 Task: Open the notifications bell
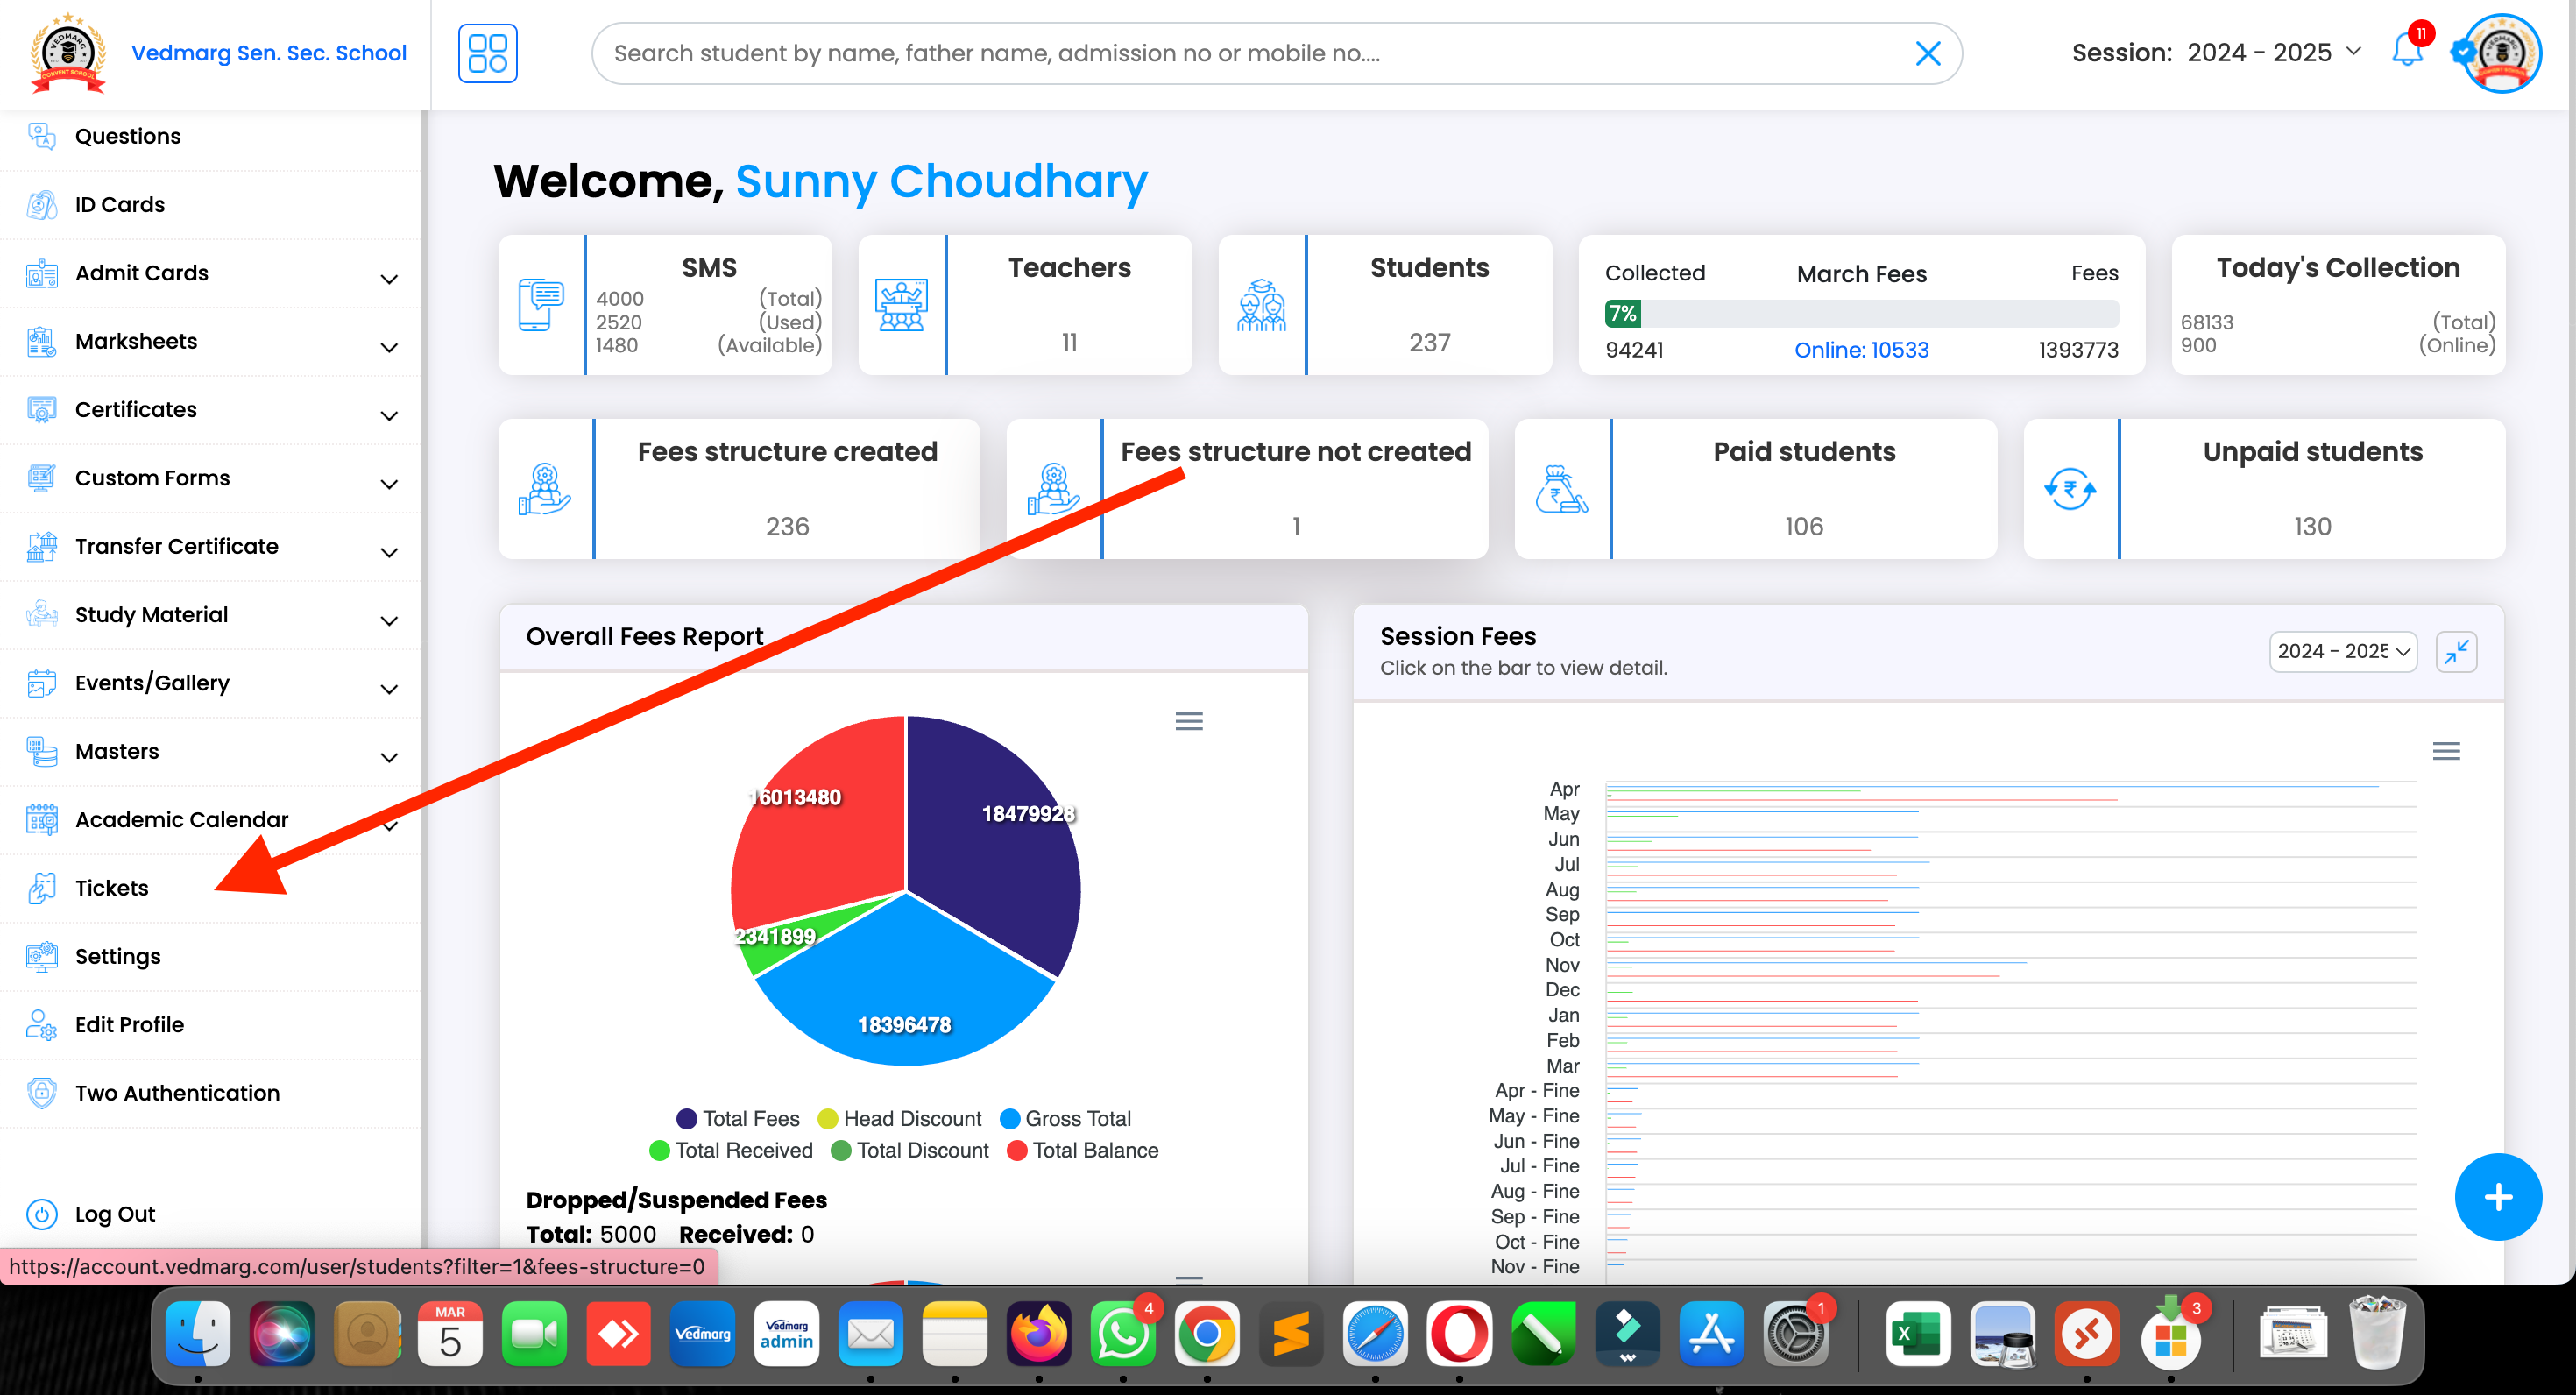(x=2406, y=50)
